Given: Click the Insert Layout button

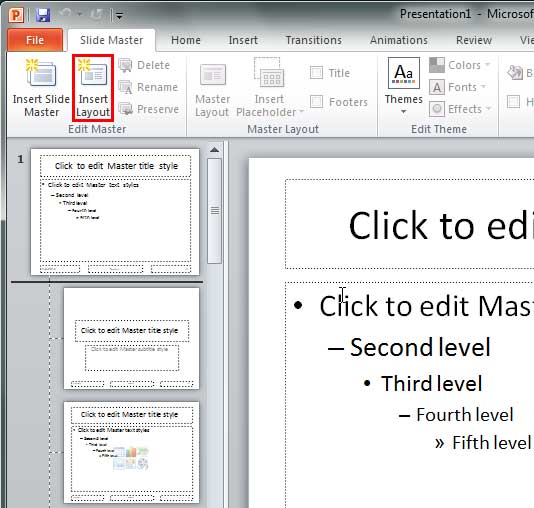Looking at the screenshot, I should [93, 88].
